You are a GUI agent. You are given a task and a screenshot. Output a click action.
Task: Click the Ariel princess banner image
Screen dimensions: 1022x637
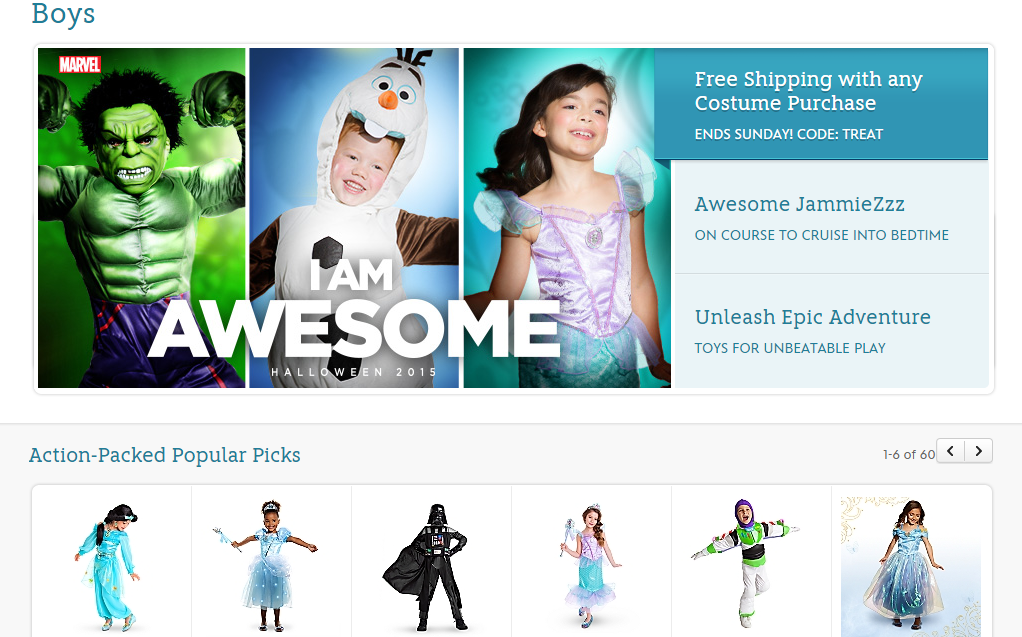pyautogui.click(x=567, y=218)
